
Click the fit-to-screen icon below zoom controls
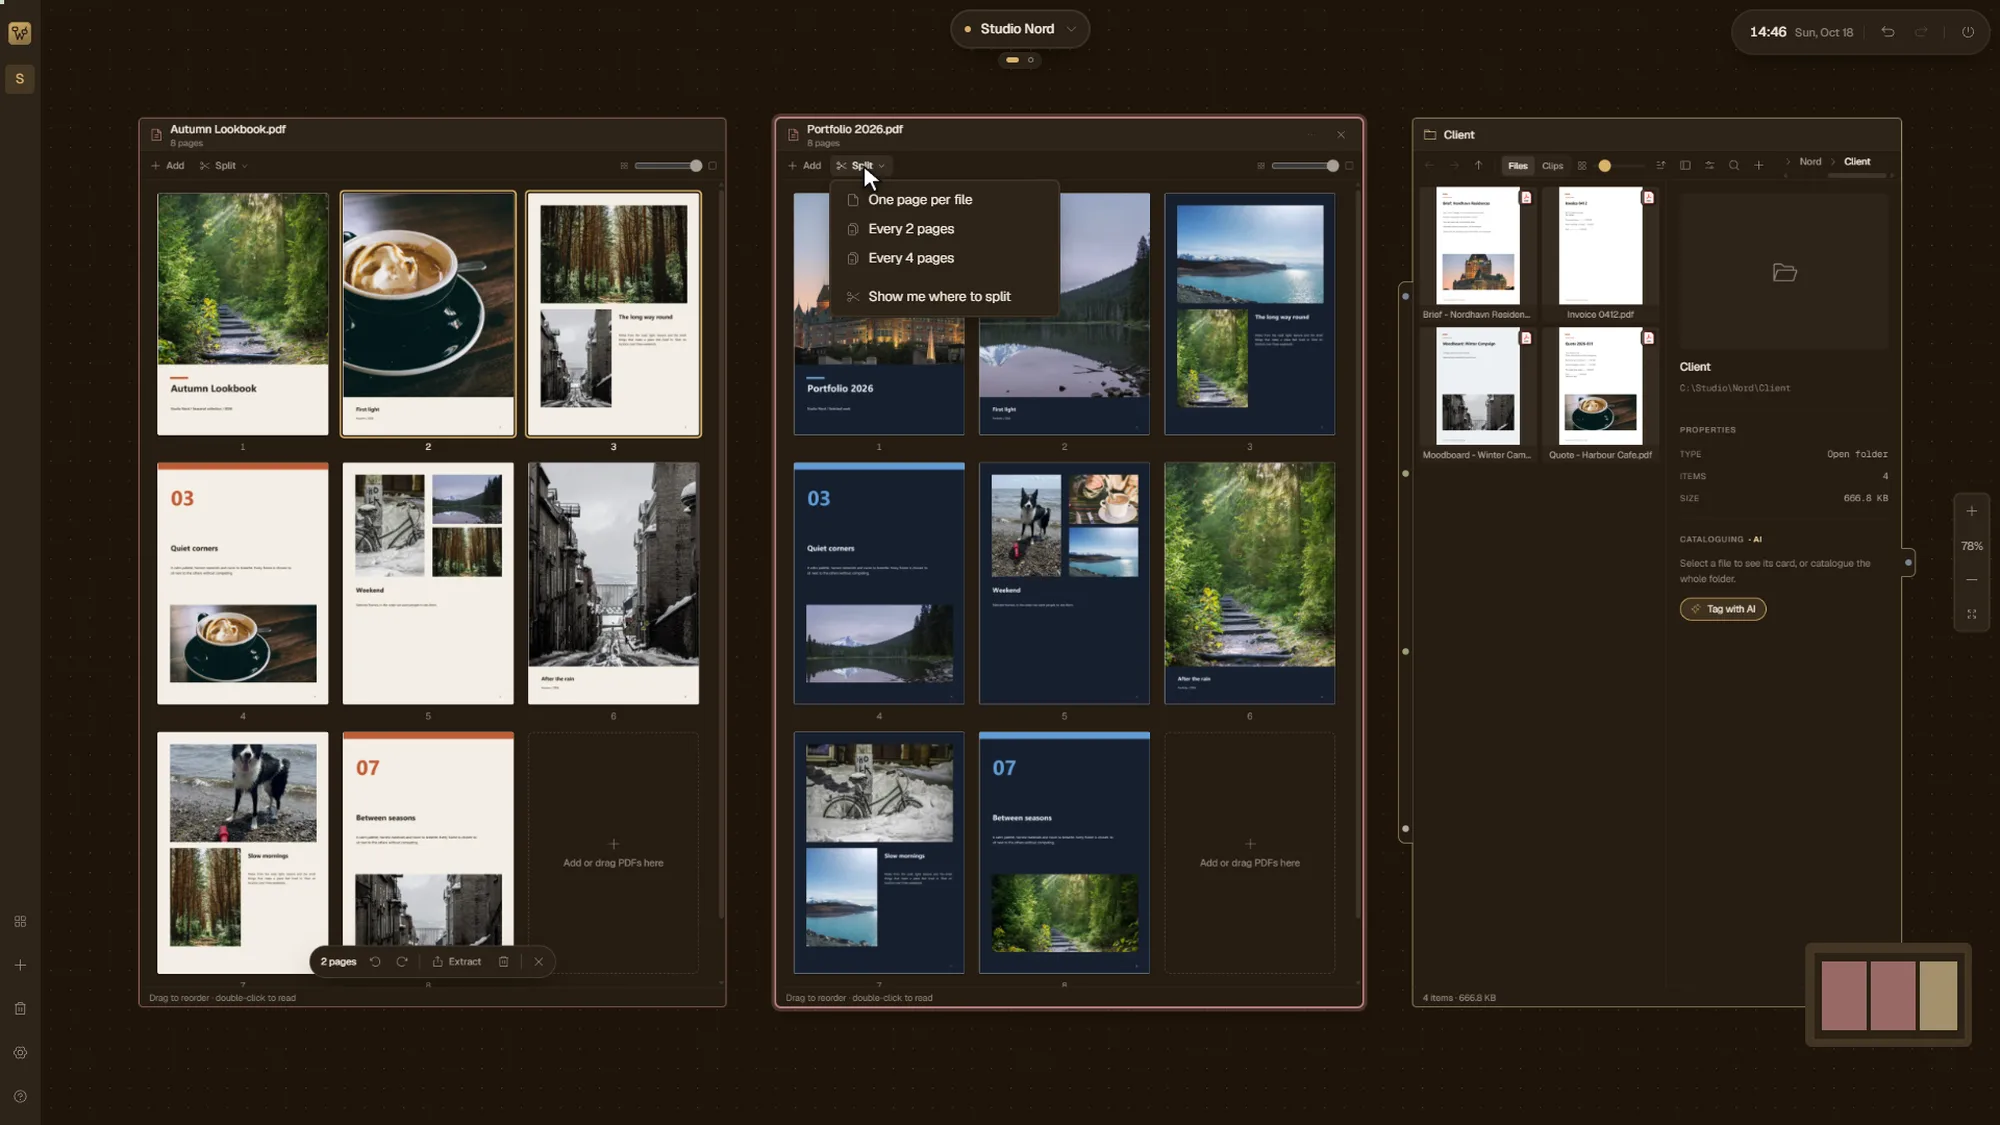[x=1972, y=614]
